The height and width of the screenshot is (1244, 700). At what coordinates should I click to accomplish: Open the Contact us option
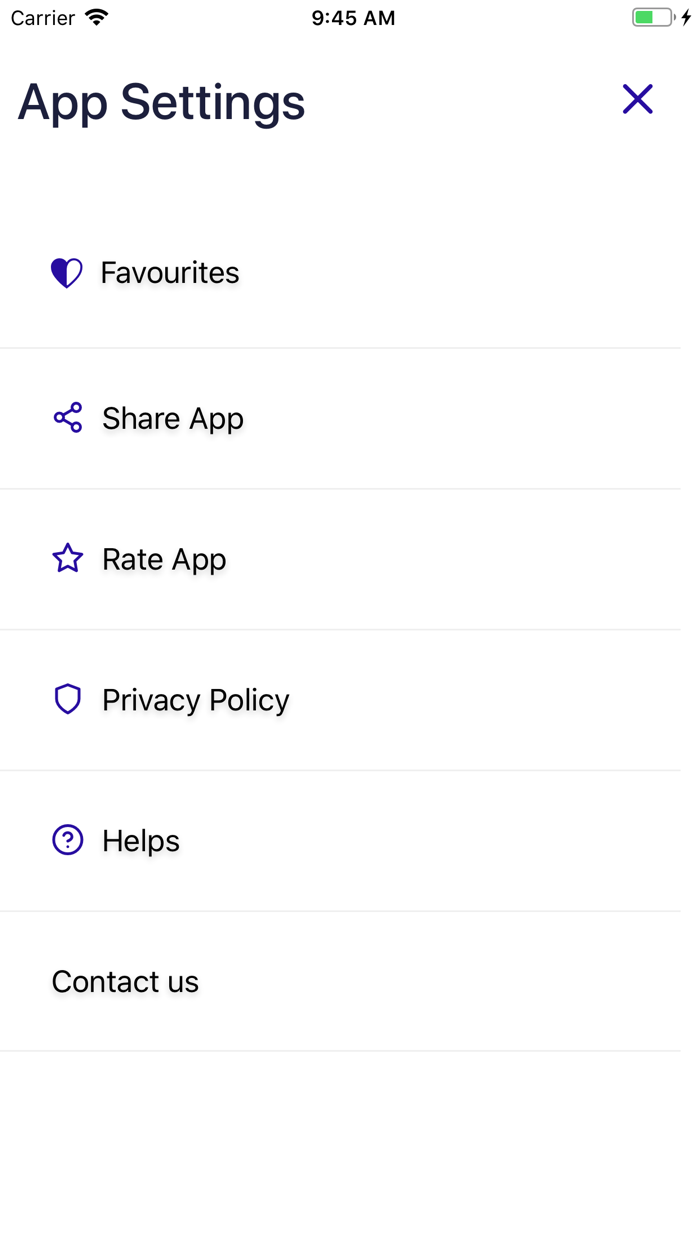[x=125, y=982]
